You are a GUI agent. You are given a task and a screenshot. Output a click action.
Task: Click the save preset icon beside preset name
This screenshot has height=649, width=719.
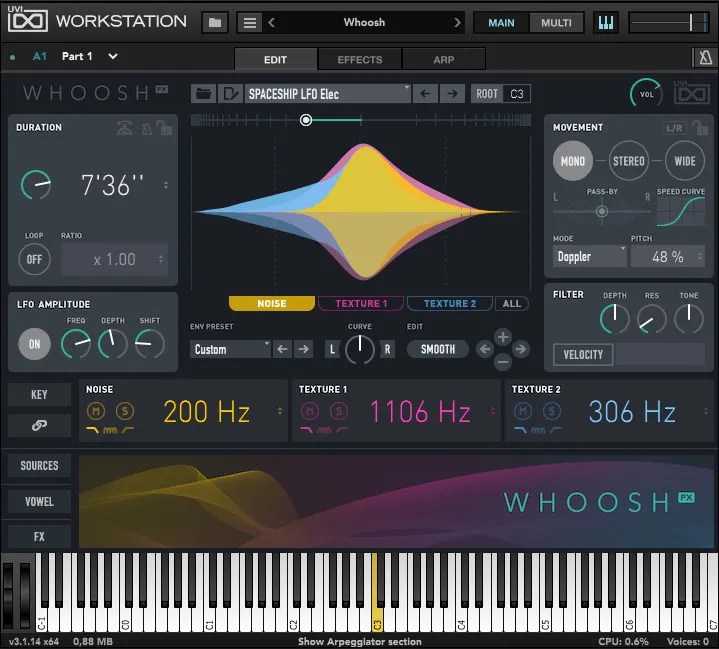click(x=230, y=94)
